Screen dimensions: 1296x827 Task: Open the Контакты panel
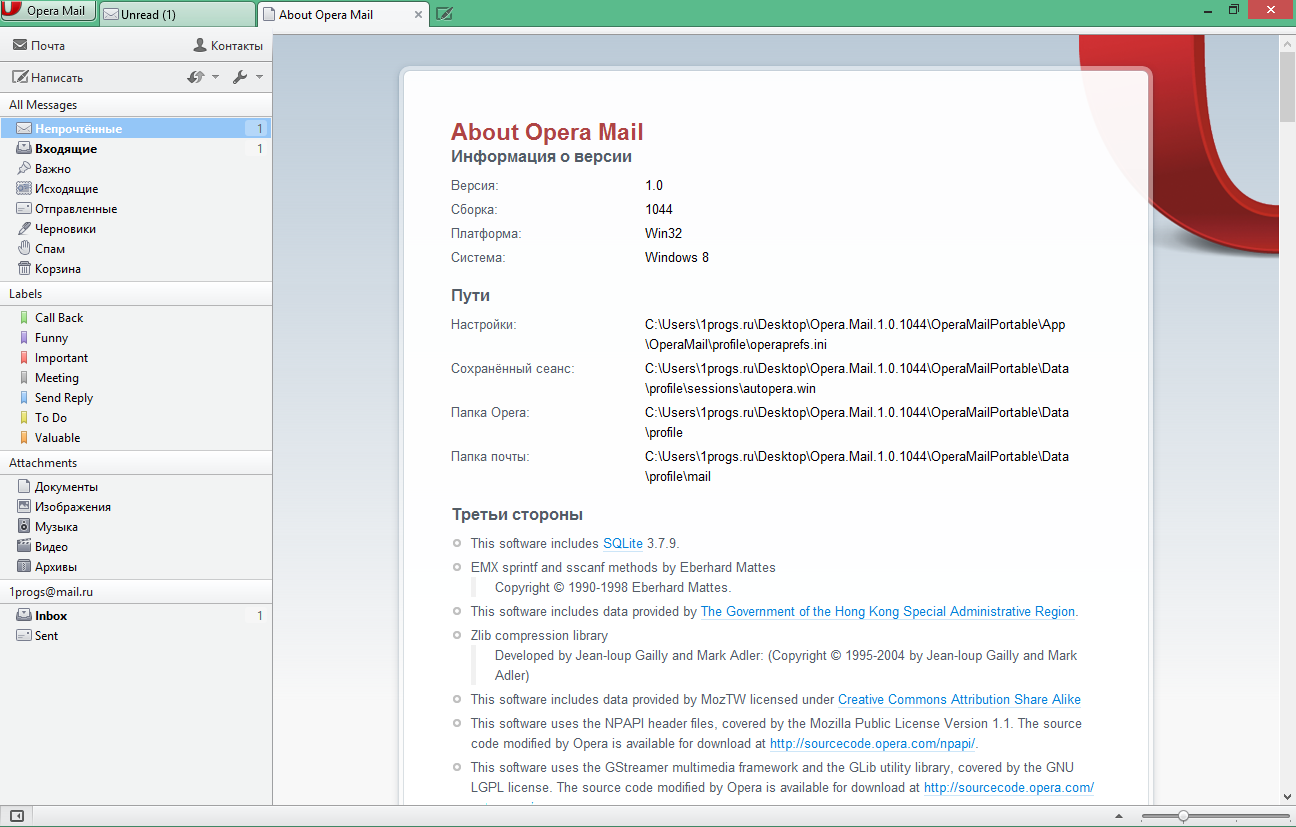coord(227,45)
